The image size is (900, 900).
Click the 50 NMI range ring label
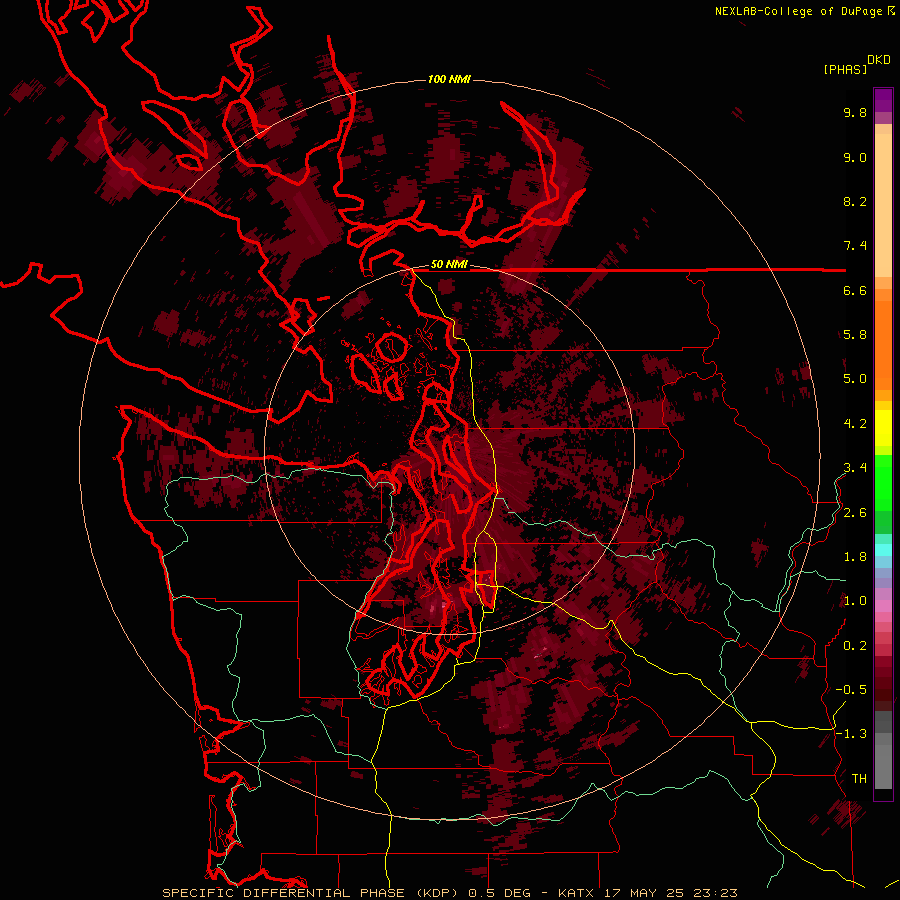click(449, 265)
